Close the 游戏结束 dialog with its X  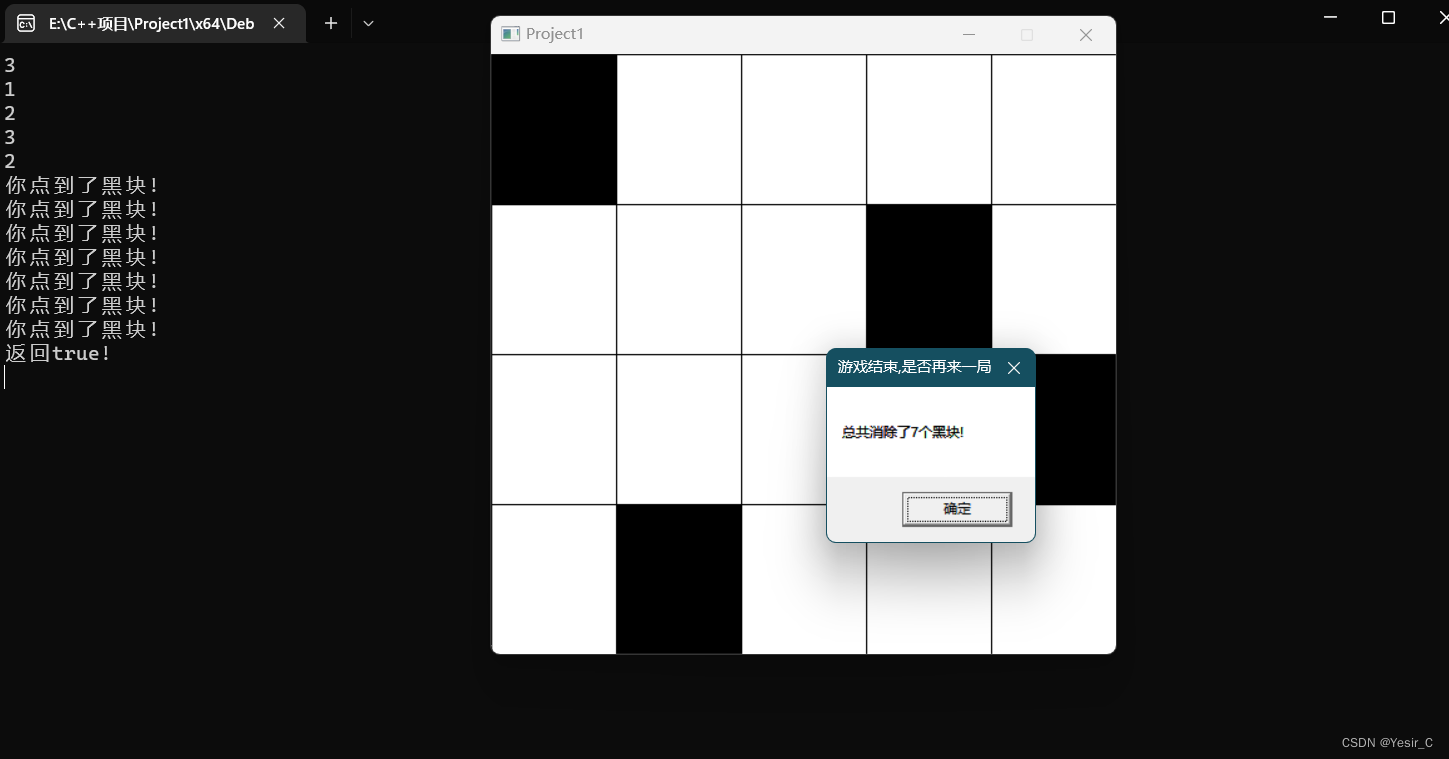tap(1014, 368)
